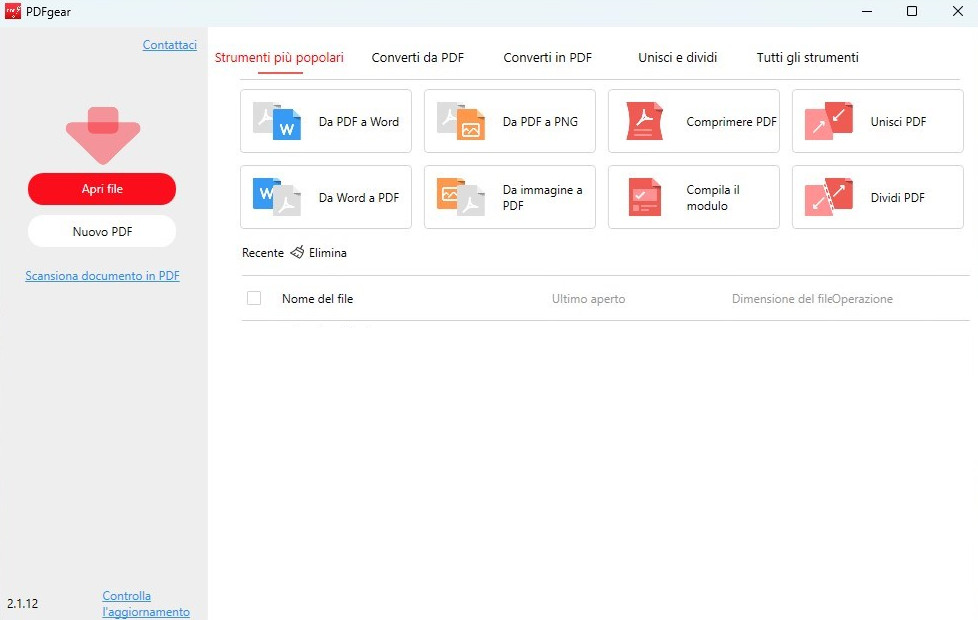The image size is (978, 620).
Task: Open the Contattaci link
Action: pos(169,44)
